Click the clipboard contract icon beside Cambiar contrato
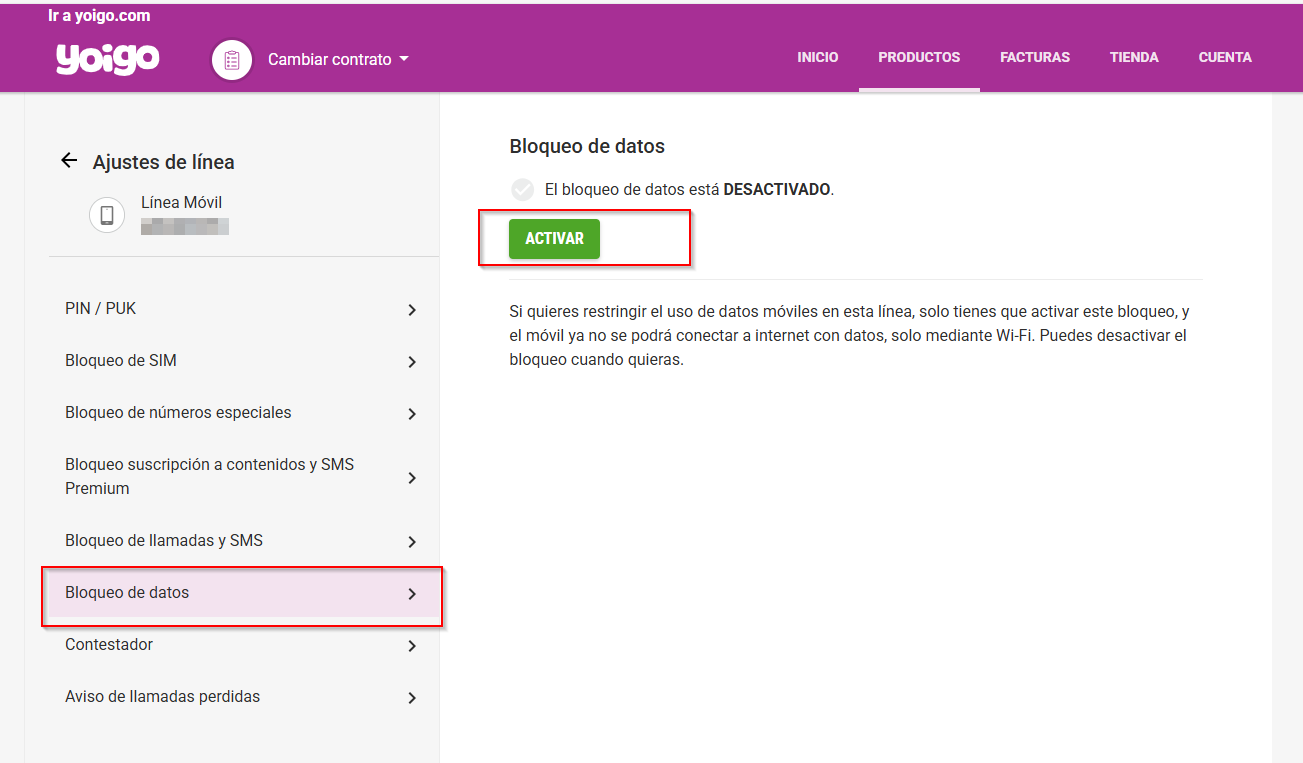This screenshot has height=763, width=1303. pyautogui.click(x=231, y=59)
